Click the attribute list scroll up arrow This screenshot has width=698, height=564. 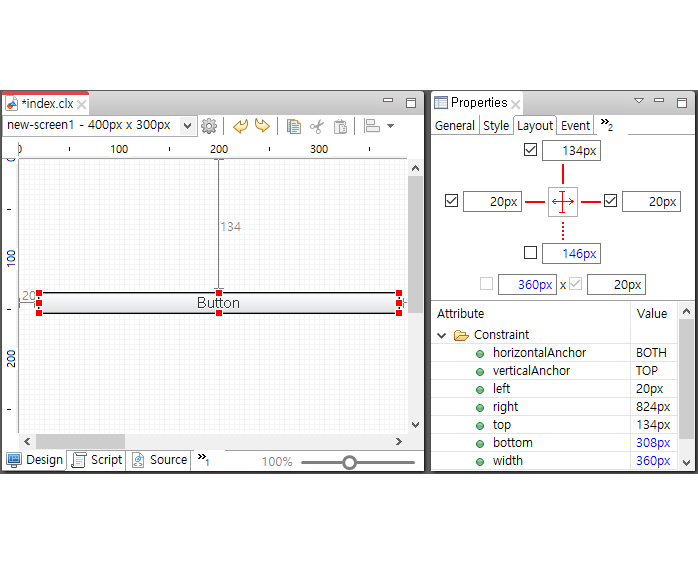(x=686, y=312)
